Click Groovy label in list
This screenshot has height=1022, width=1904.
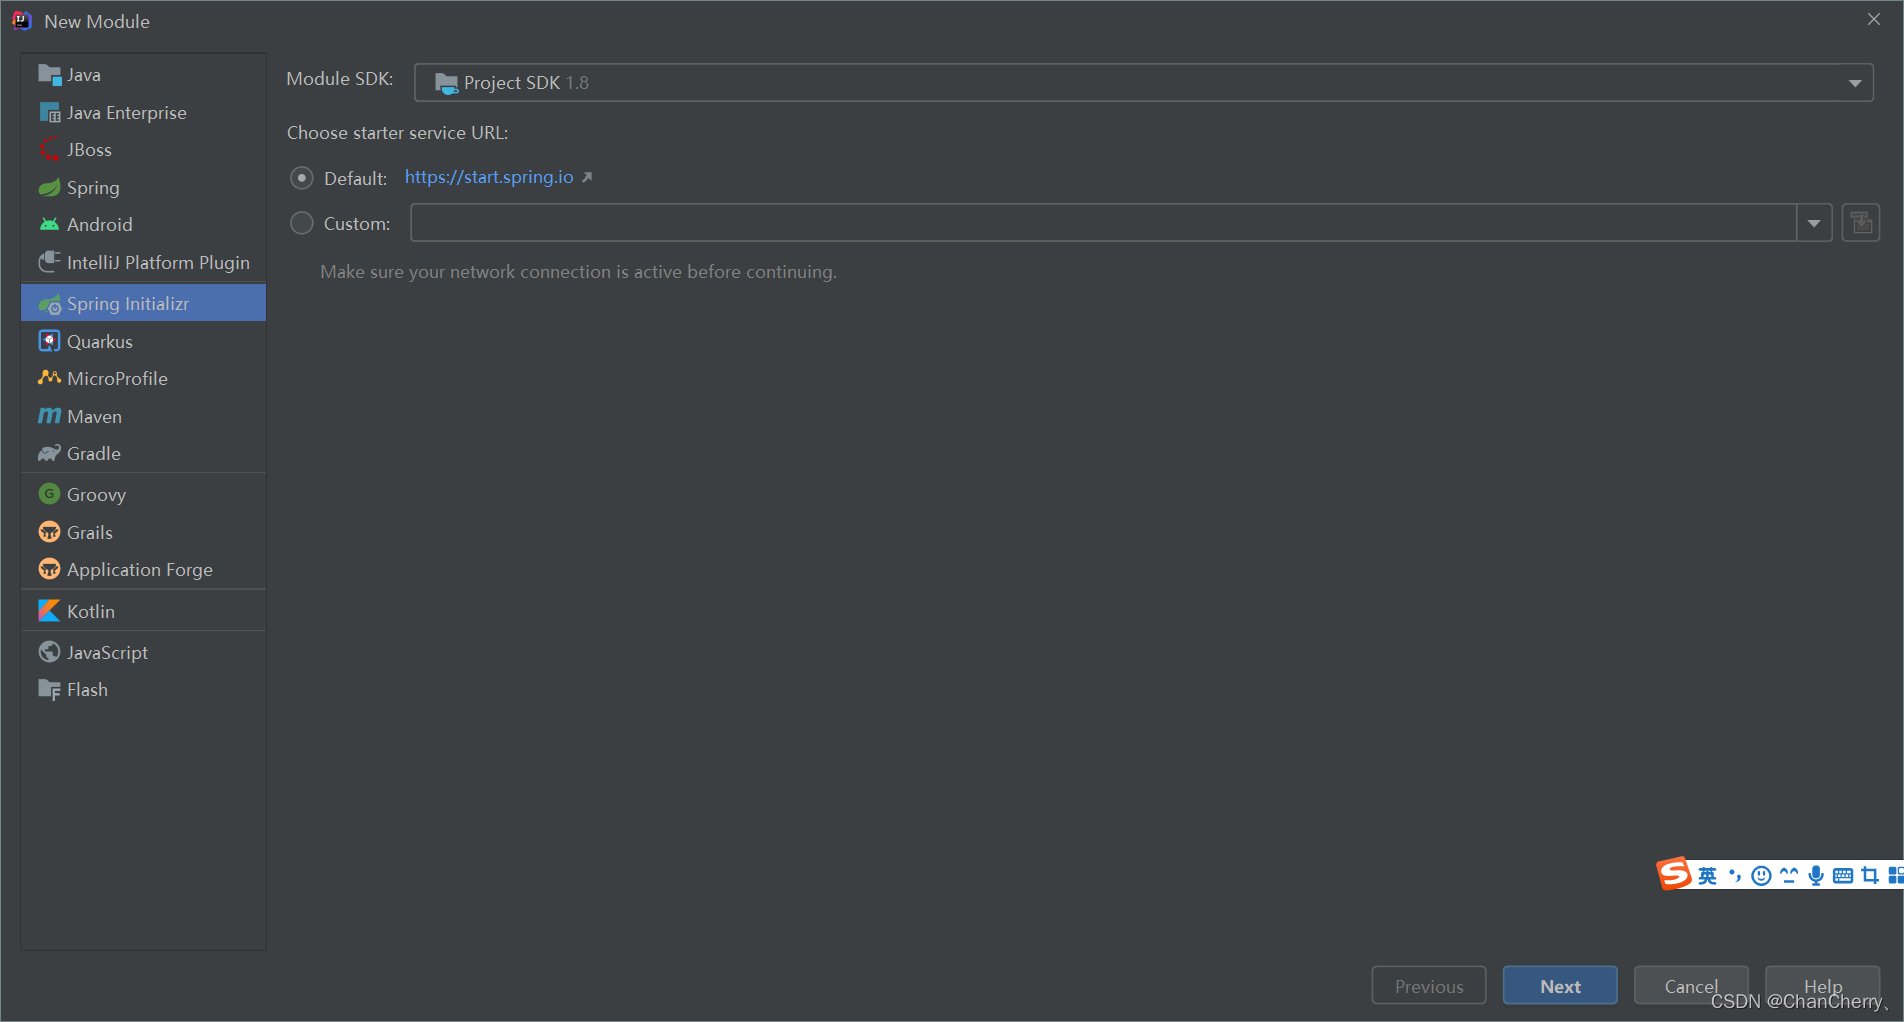pyautogui.click(x=96, y=495)
